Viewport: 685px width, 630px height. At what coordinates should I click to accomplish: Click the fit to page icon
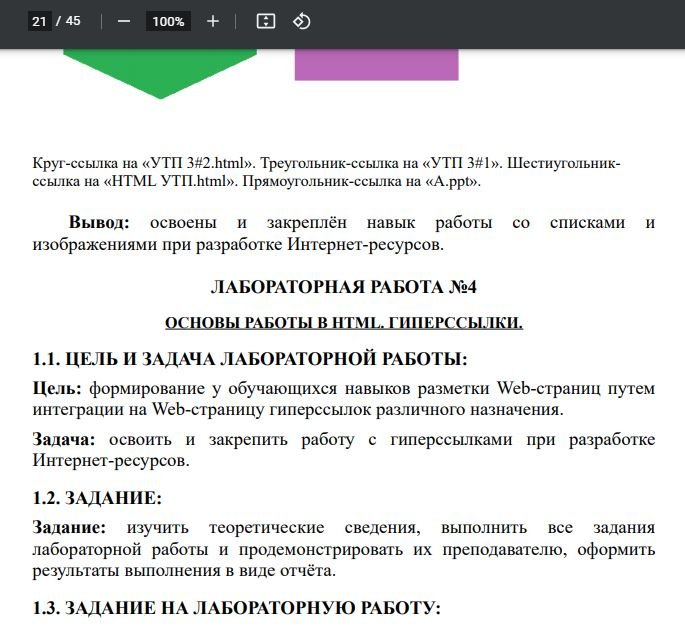pos(265,21)
